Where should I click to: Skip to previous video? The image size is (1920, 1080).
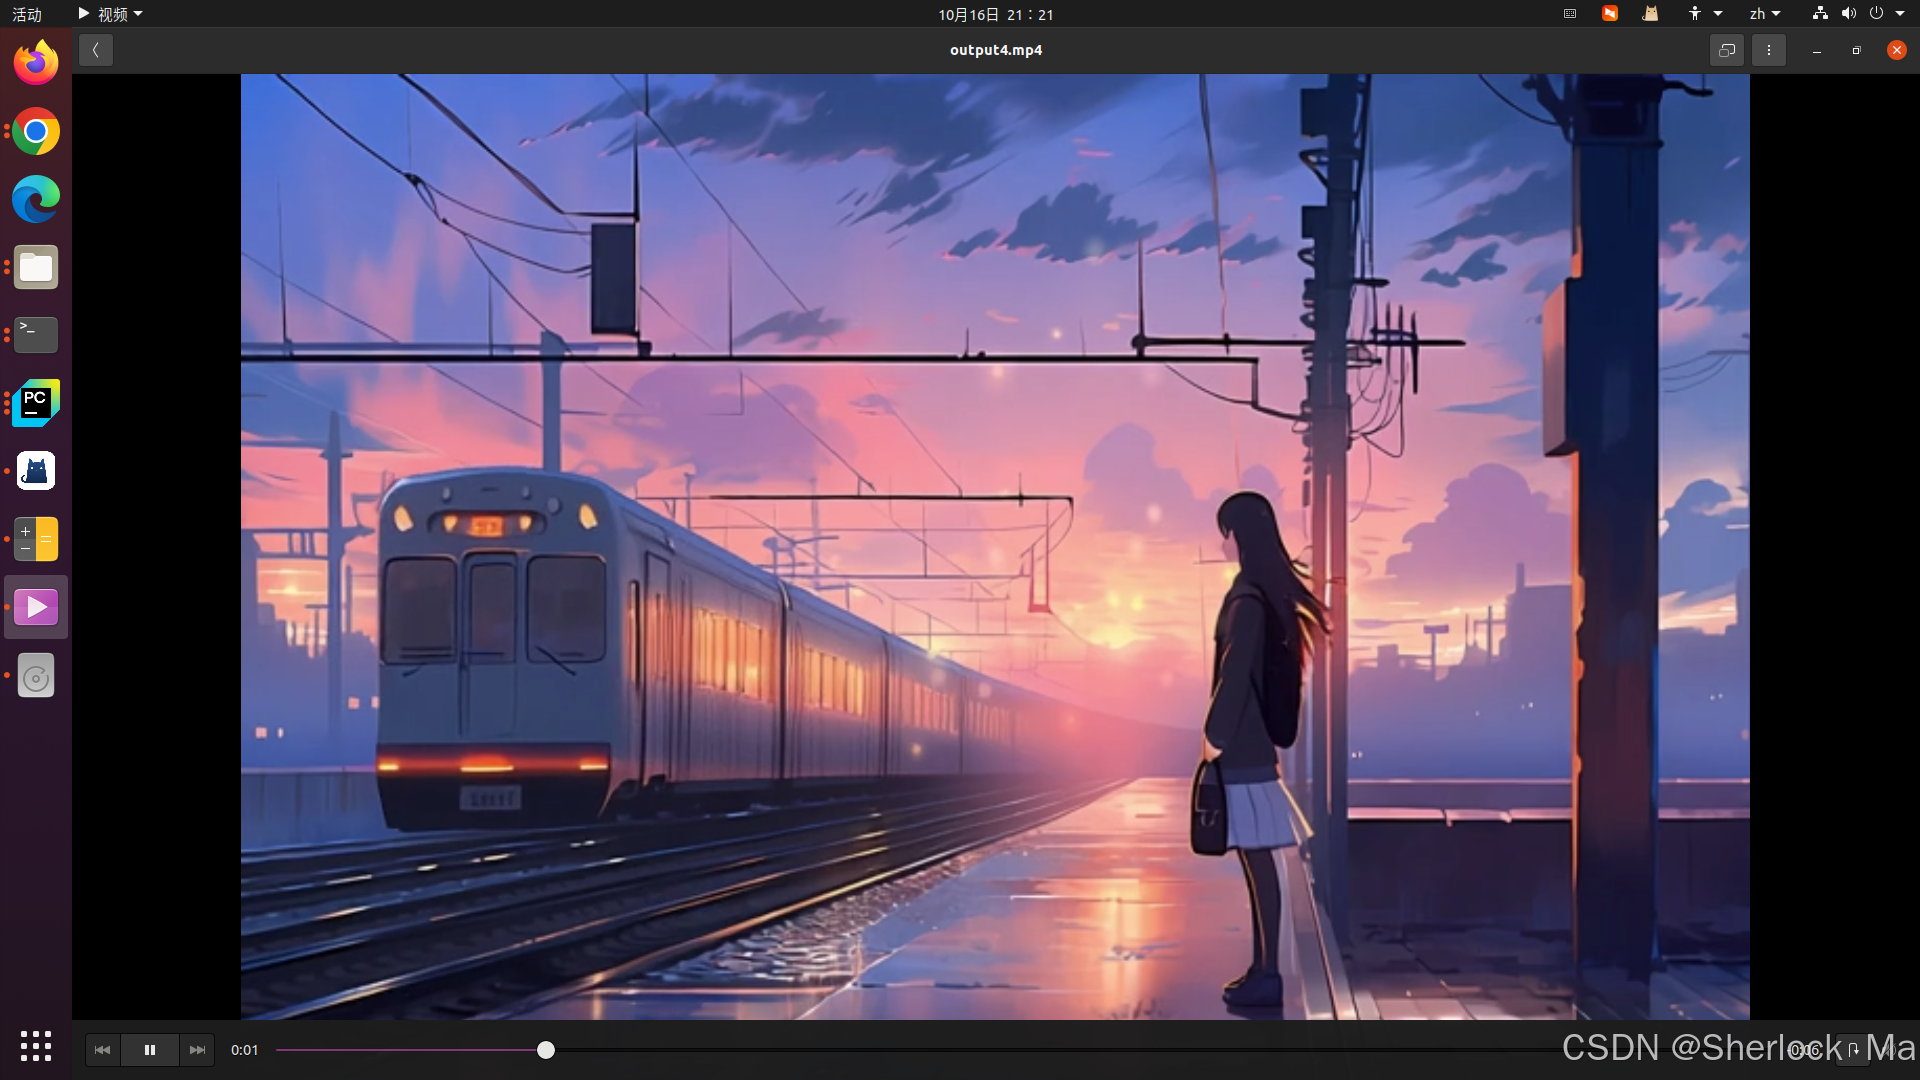pos(102,1050)
